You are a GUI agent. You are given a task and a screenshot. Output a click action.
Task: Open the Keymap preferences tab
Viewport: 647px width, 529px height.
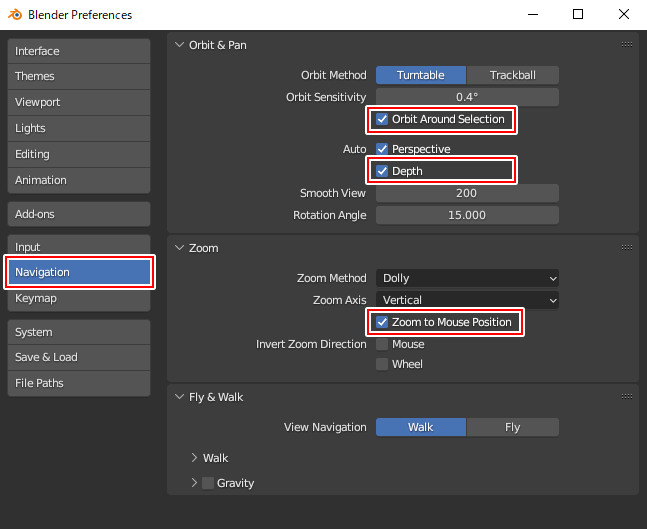click(79, 298)
